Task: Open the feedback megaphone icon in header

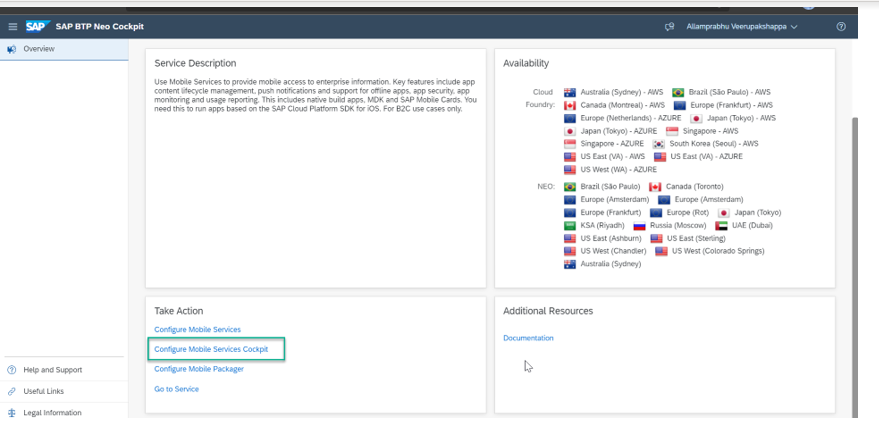Action: coord(669,26)
